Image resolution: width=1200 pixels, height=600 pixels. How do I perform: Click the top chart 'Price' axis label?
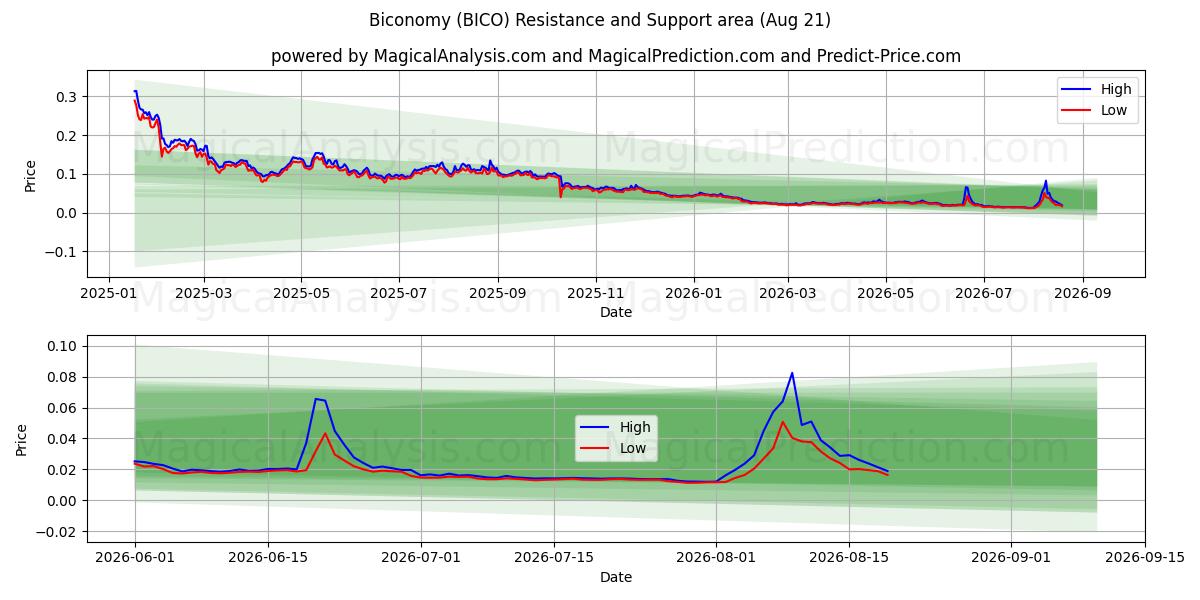(x=29, y=173)
